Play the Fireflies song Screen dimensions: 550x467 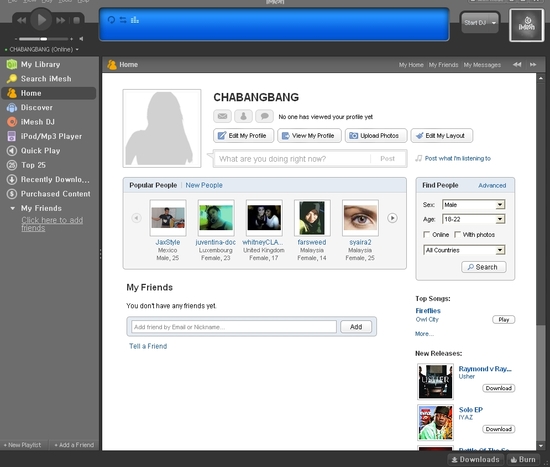503,320
